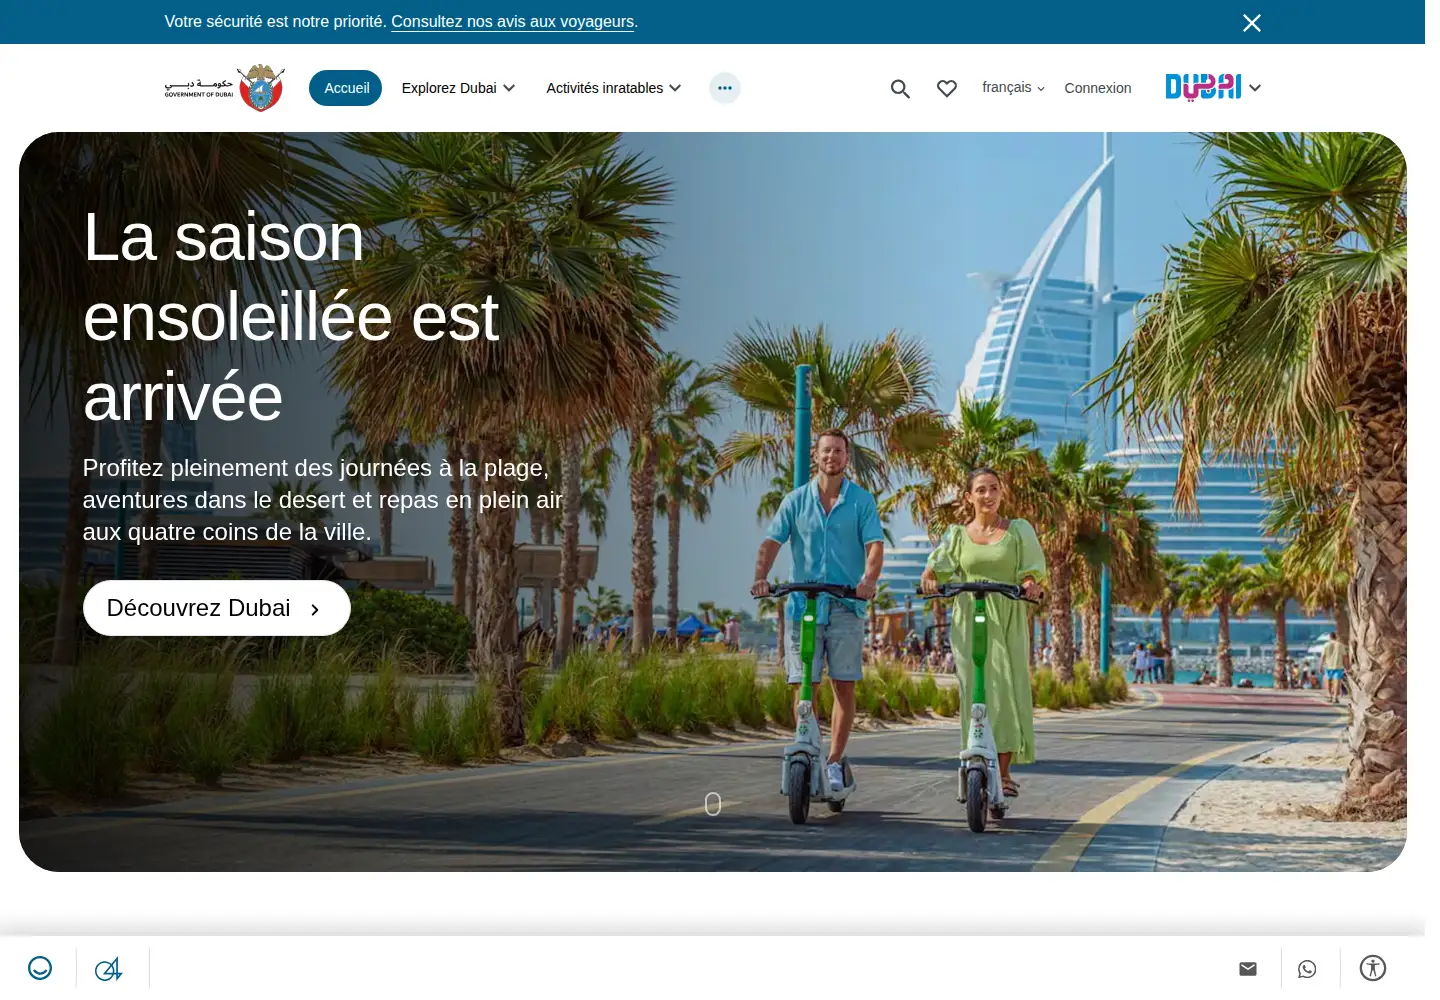Expand the Explorez Dubai menu
The width and height of the screenshot is (1440, 1000).
point(458,88)
